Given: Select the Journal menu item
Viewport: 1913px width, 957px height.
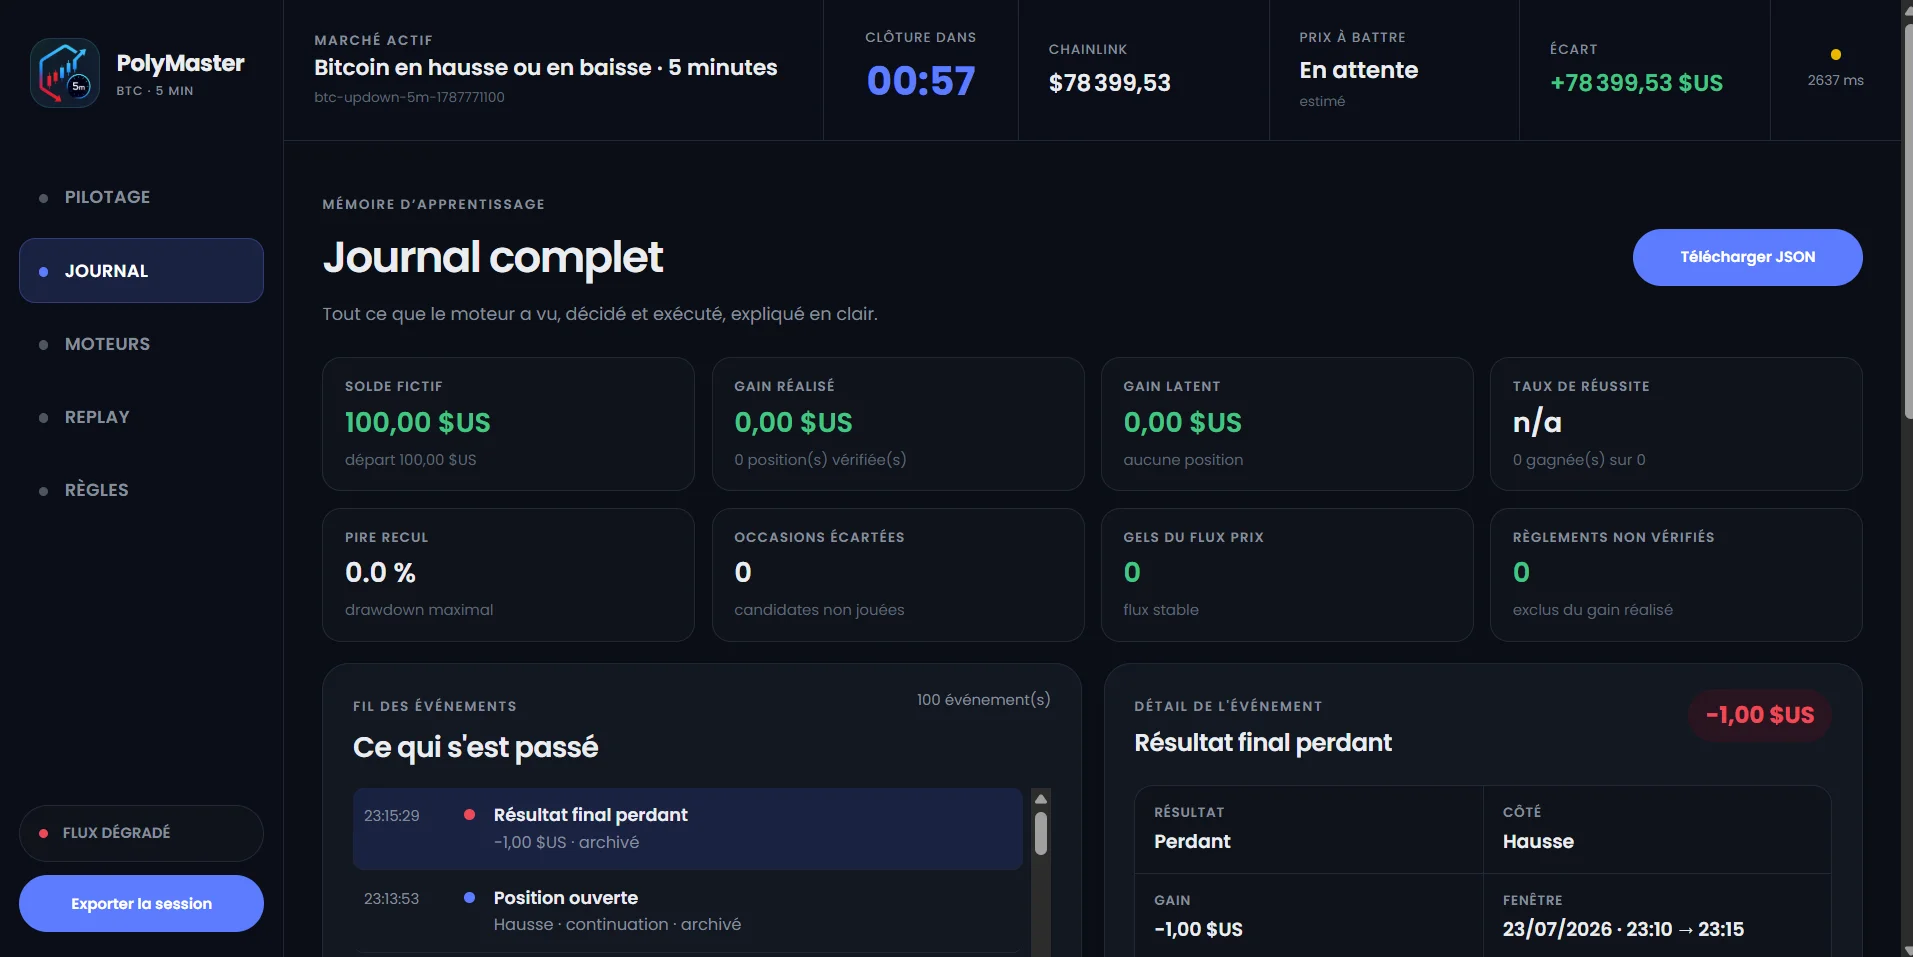Looking at the screenshot, I should pyautogui.click(x=141, y=270).
